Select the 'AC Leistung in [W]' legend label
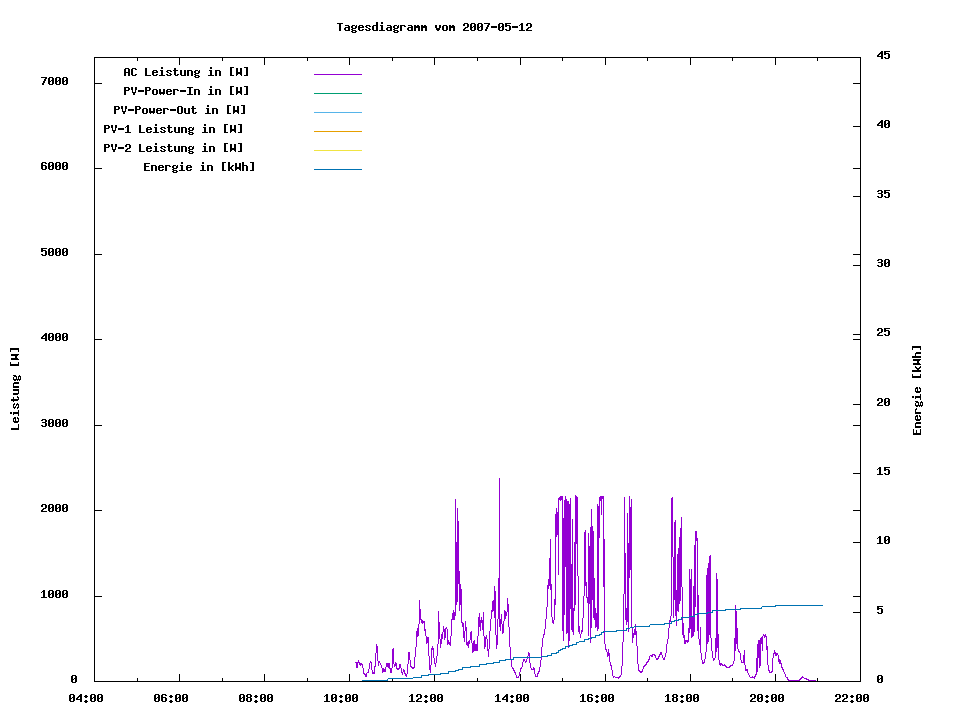This screenshot has height=720, width=960. point(186,72)
